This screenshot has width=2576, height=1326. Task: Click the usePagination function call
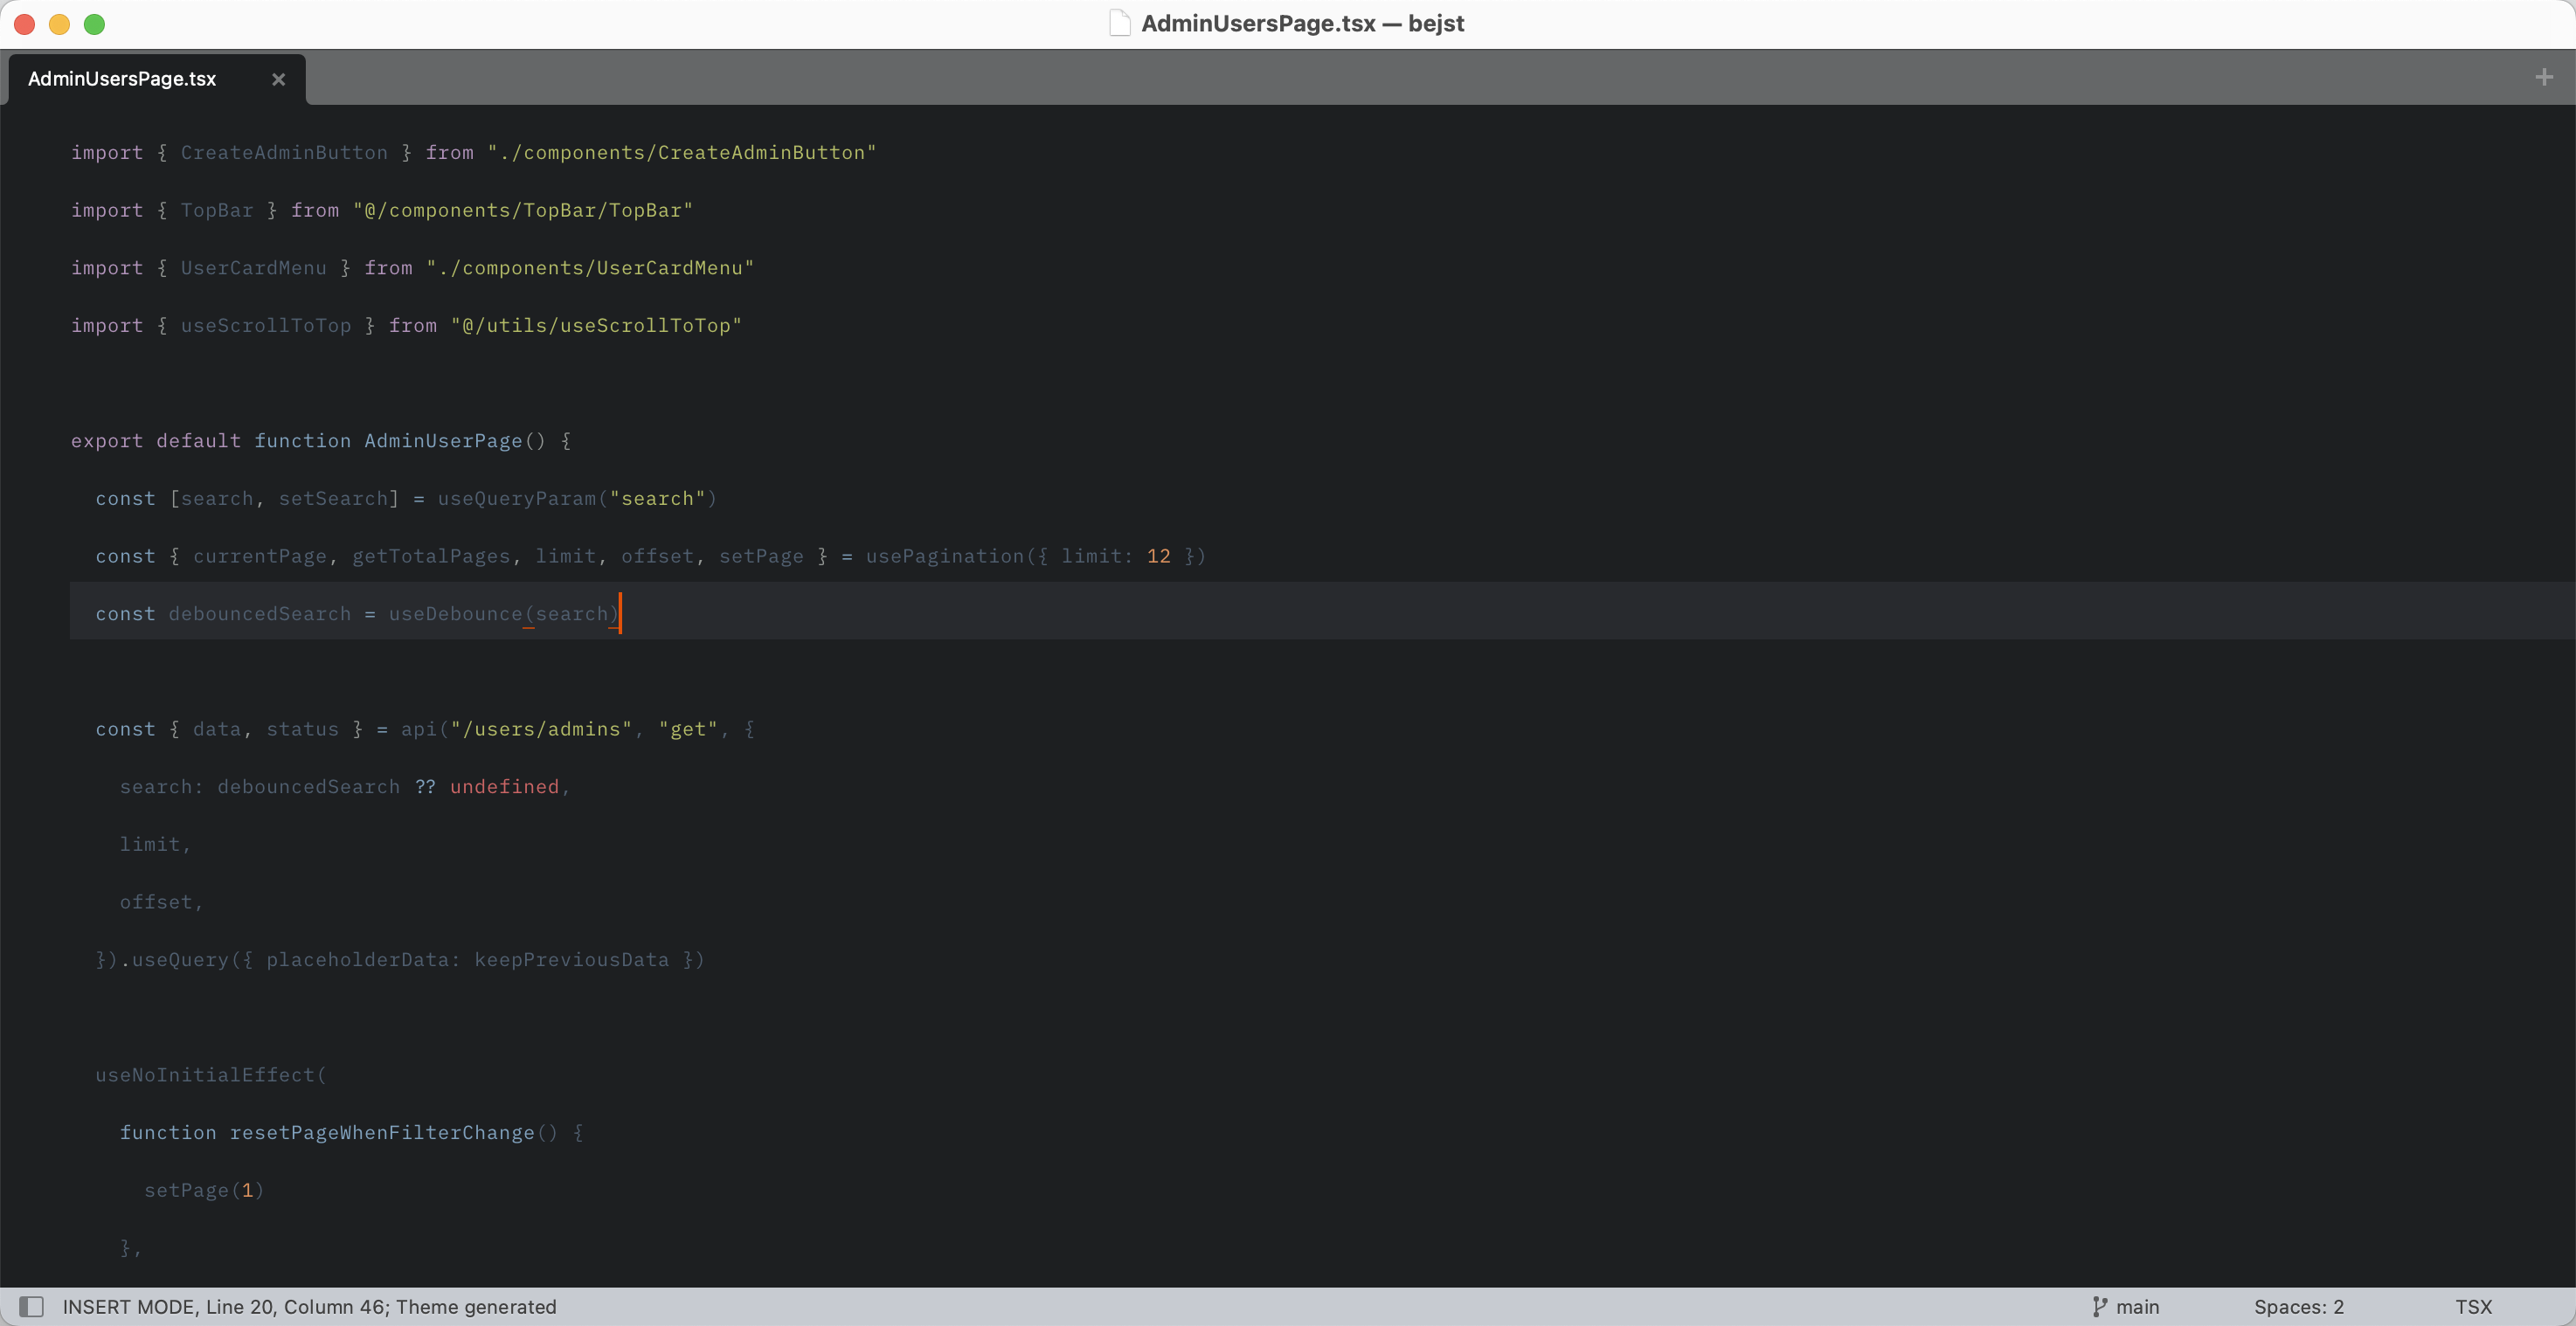coord(945,556)
